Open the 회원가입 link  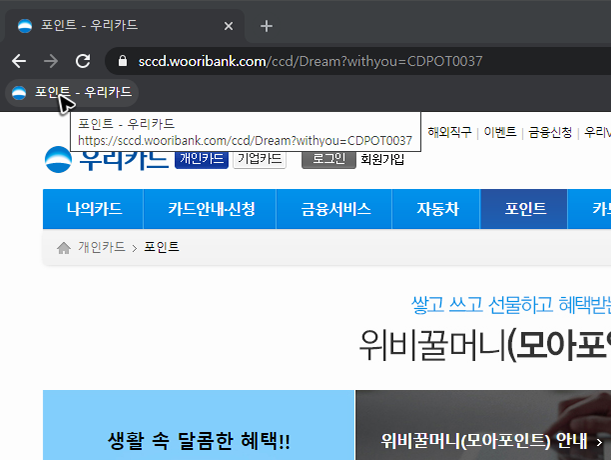pos(382,159)
